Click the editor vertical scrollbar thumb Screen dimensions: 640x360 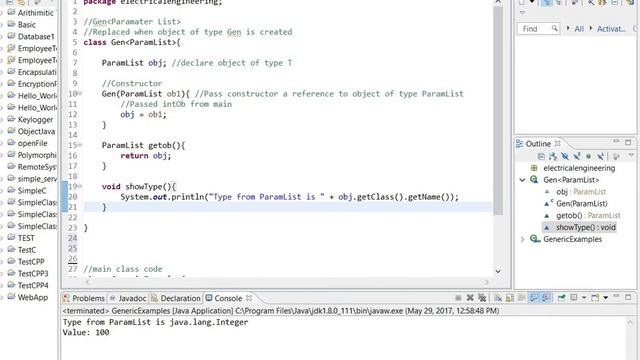(x=498, y=110)
